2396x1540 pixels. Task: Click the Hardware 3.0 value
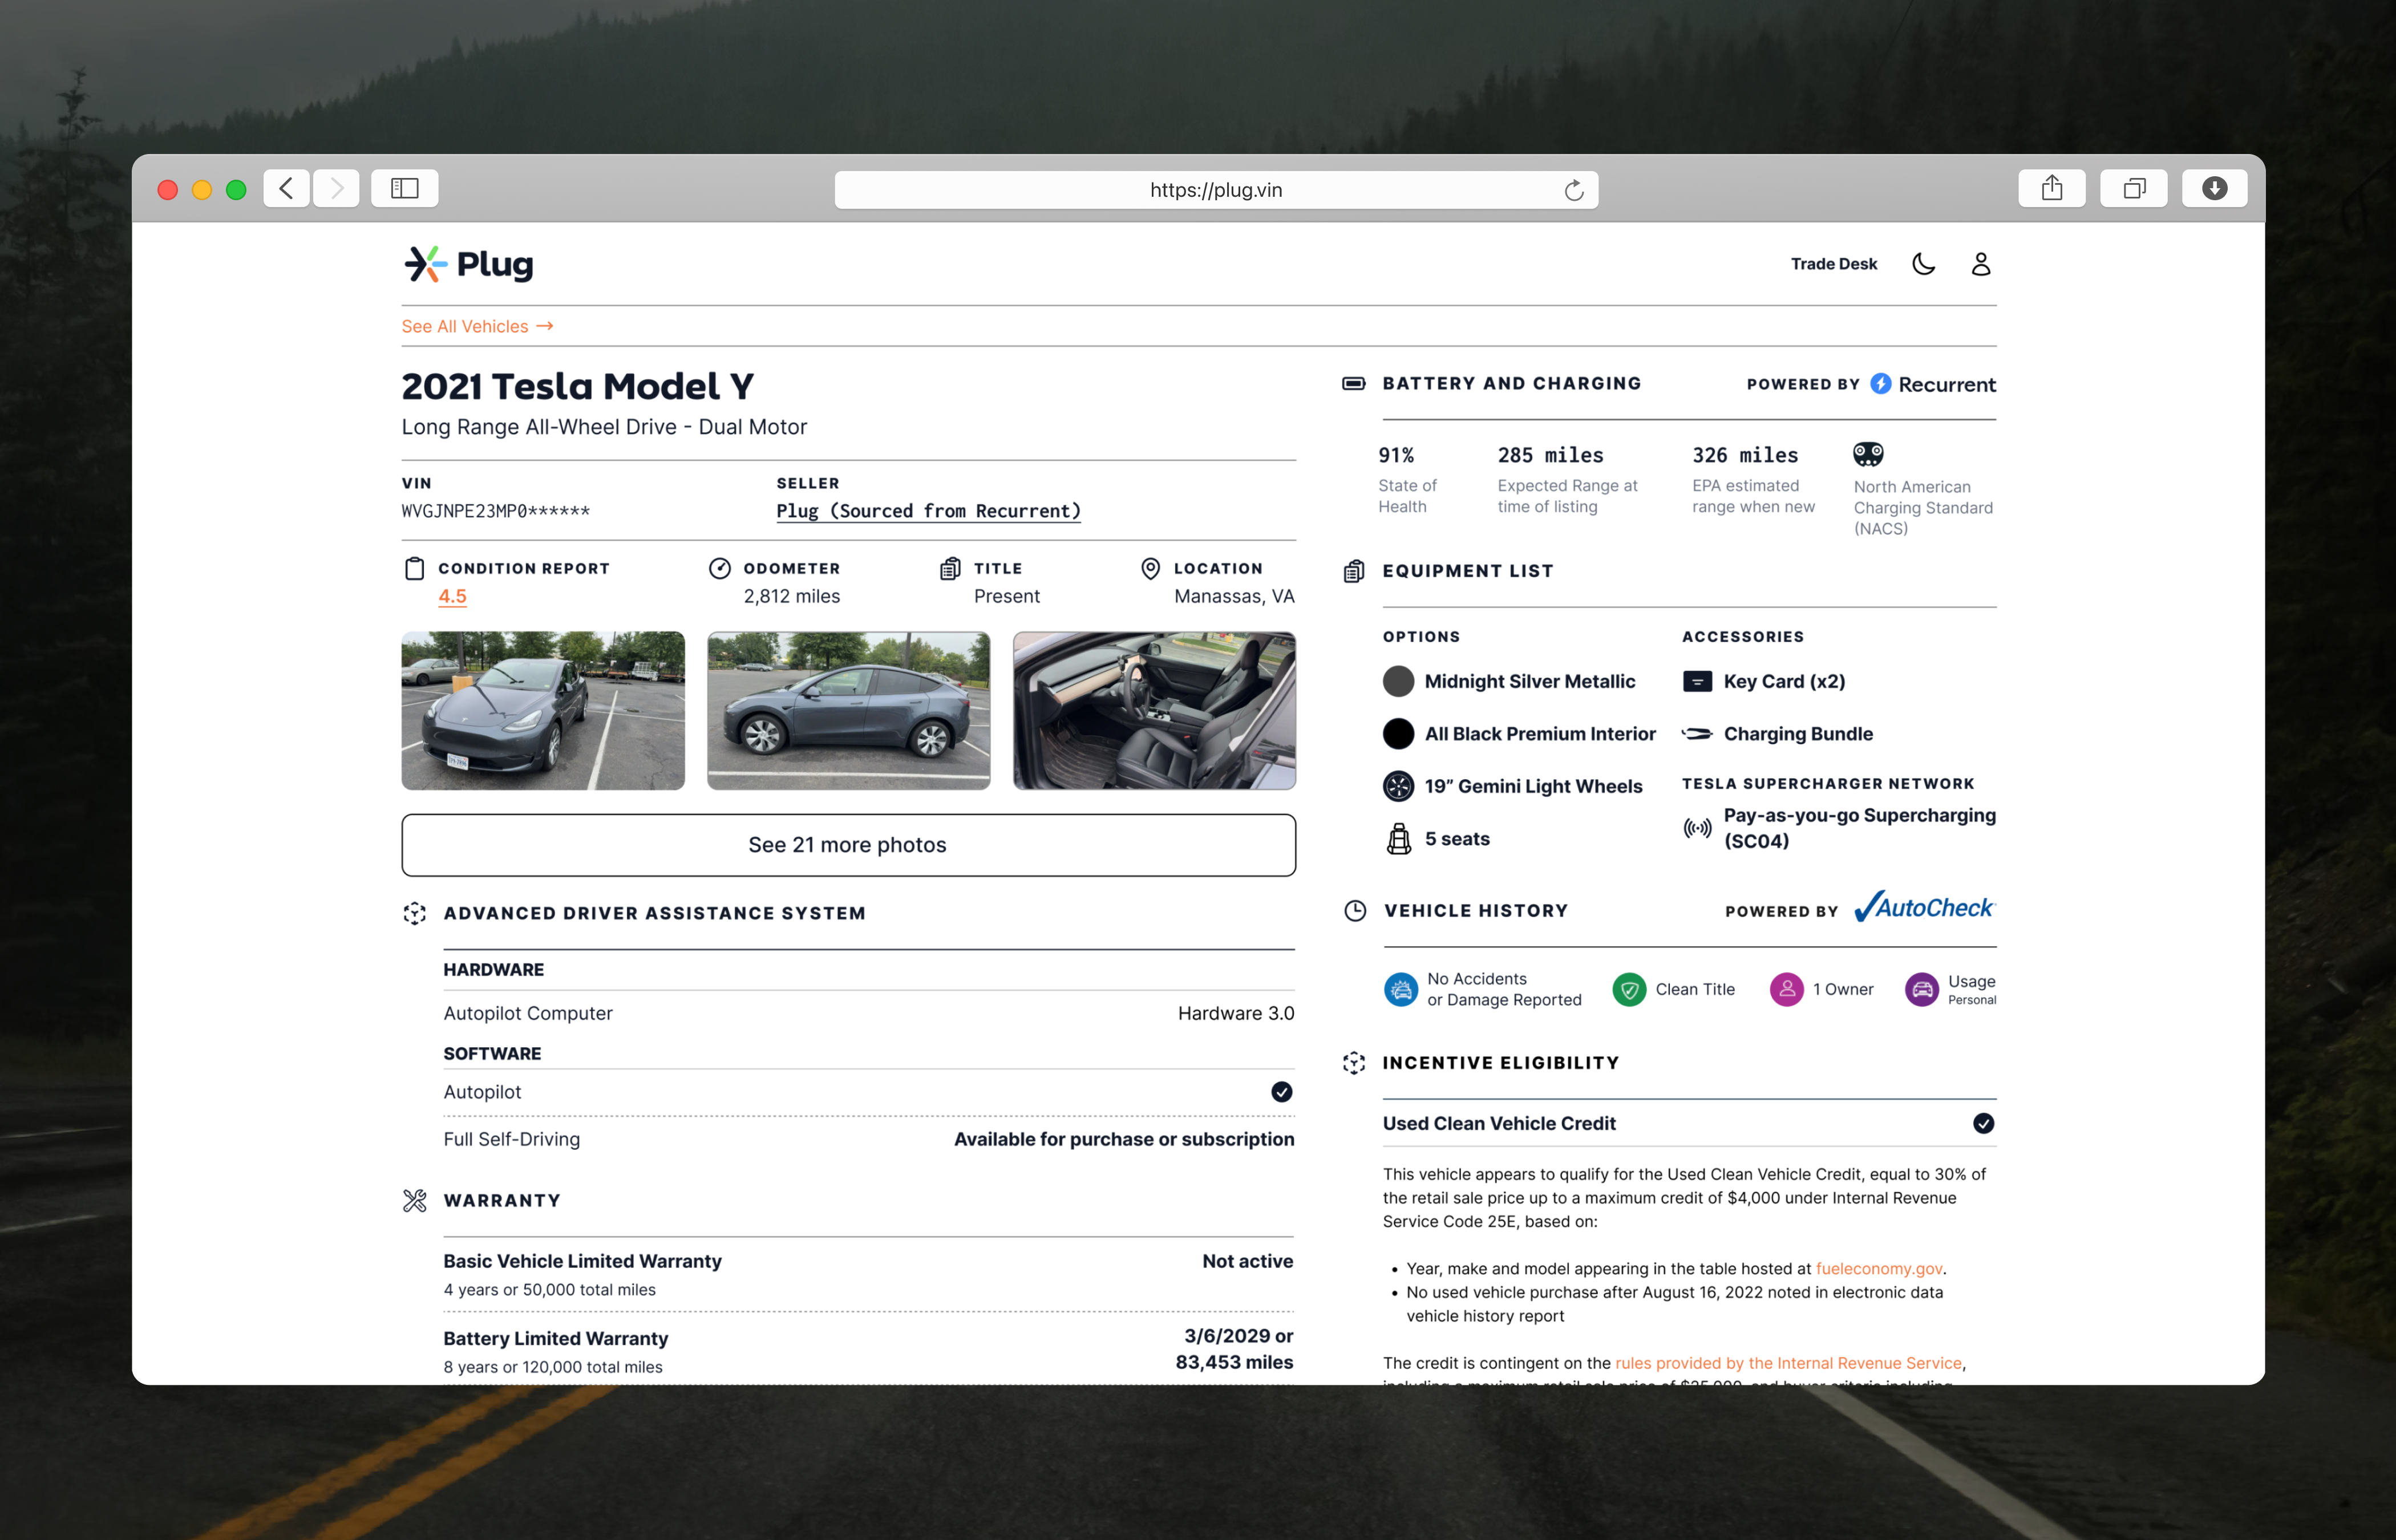(x=1236, y=1013)
